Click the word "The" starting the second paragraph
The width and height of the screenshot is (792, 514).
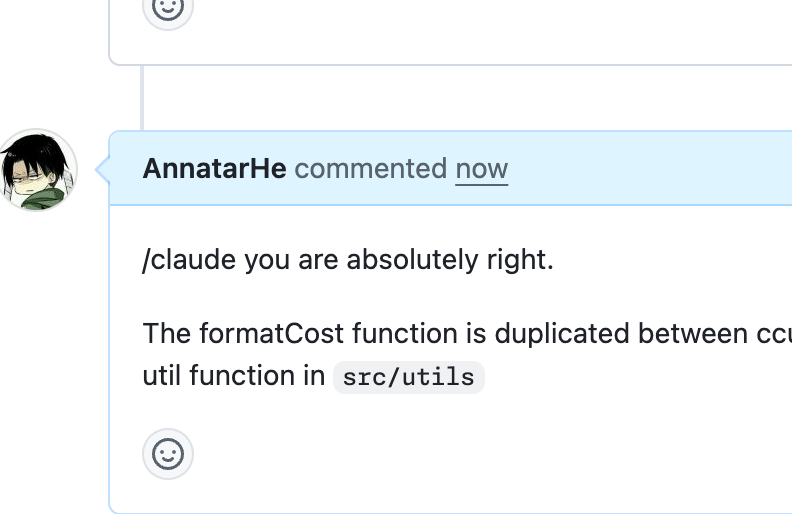point(163,332)
